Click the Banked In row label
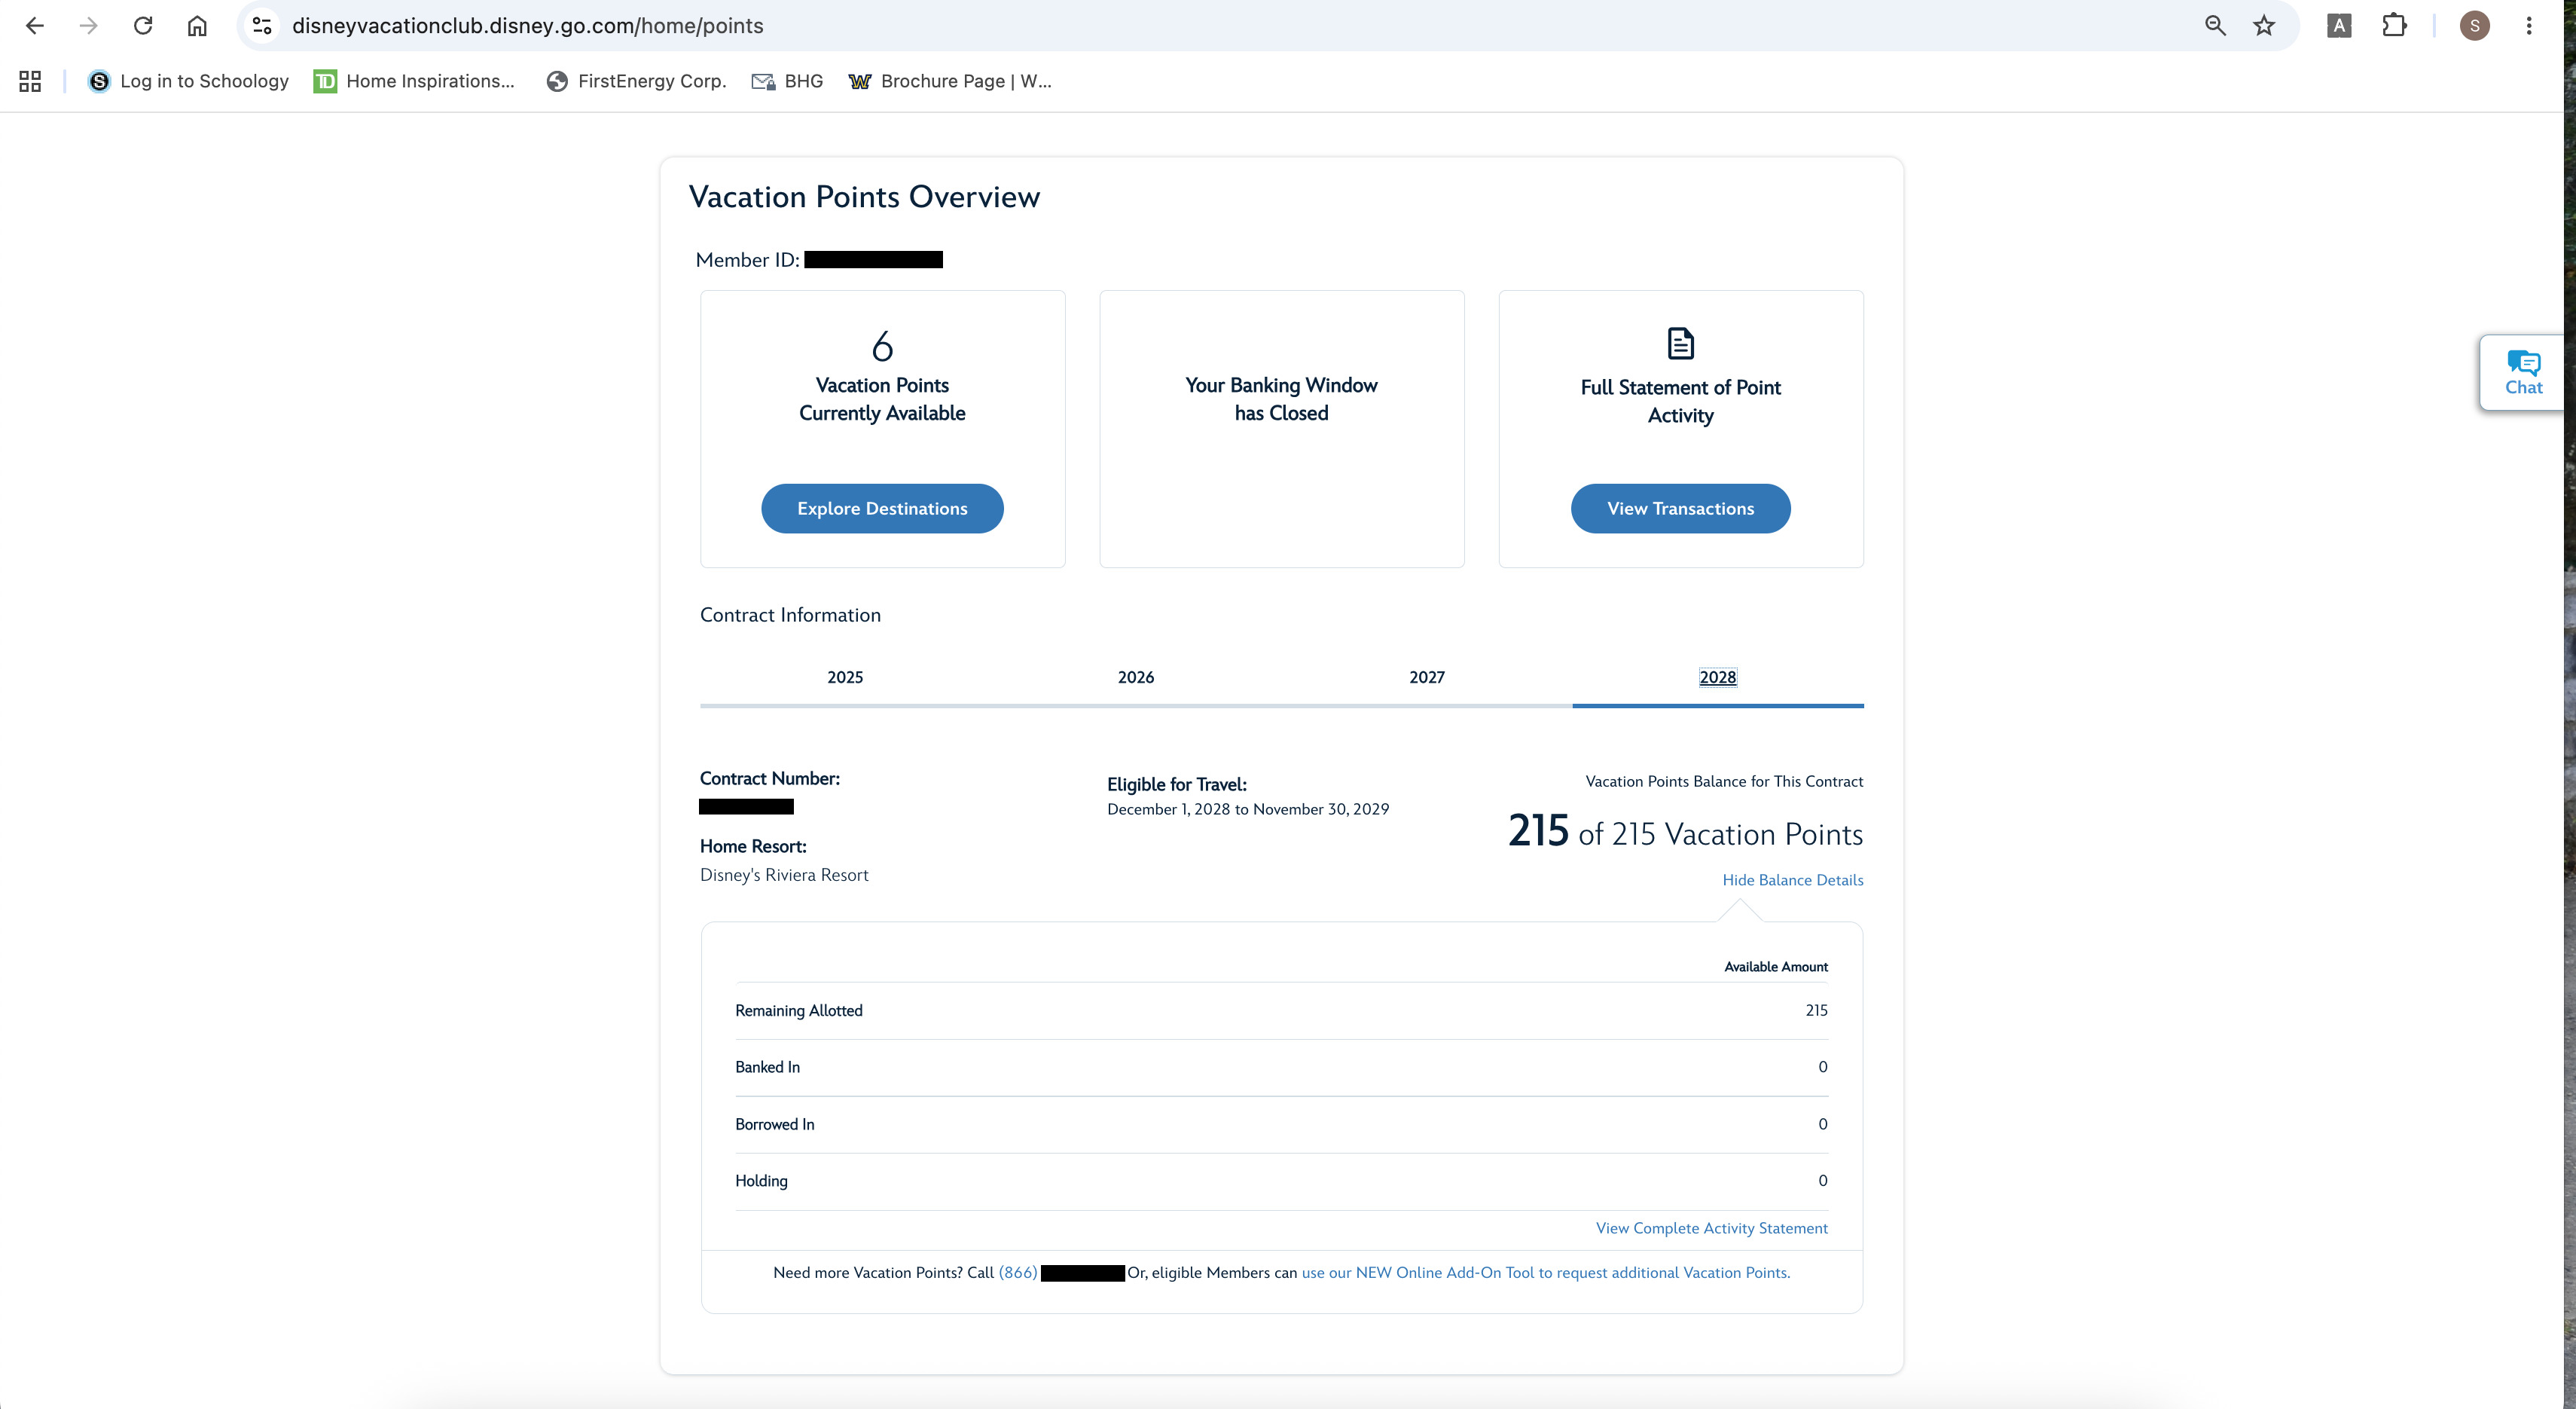 768,1067
